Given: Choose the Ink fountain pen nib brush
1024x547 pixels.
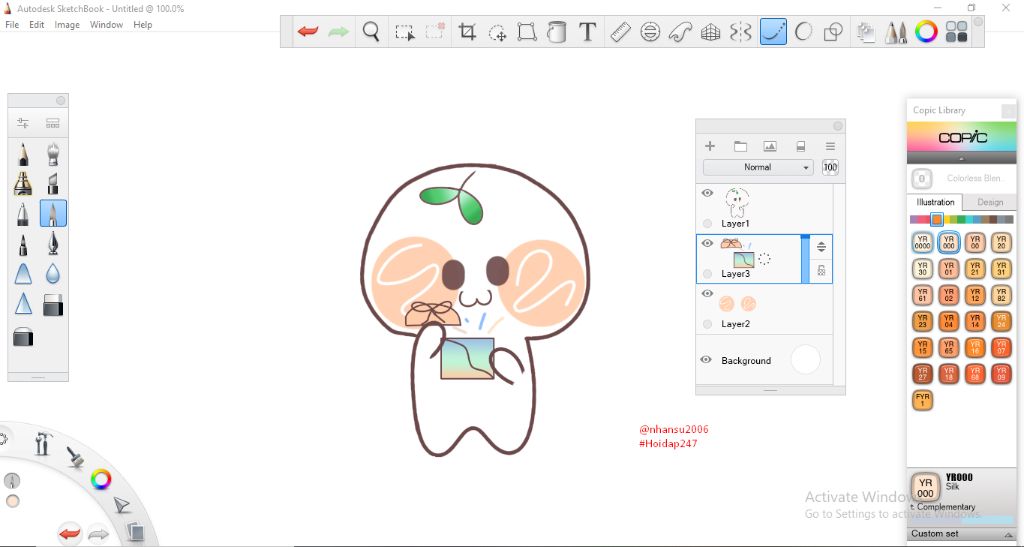Looking at the screenshot, I should [53, 244].
